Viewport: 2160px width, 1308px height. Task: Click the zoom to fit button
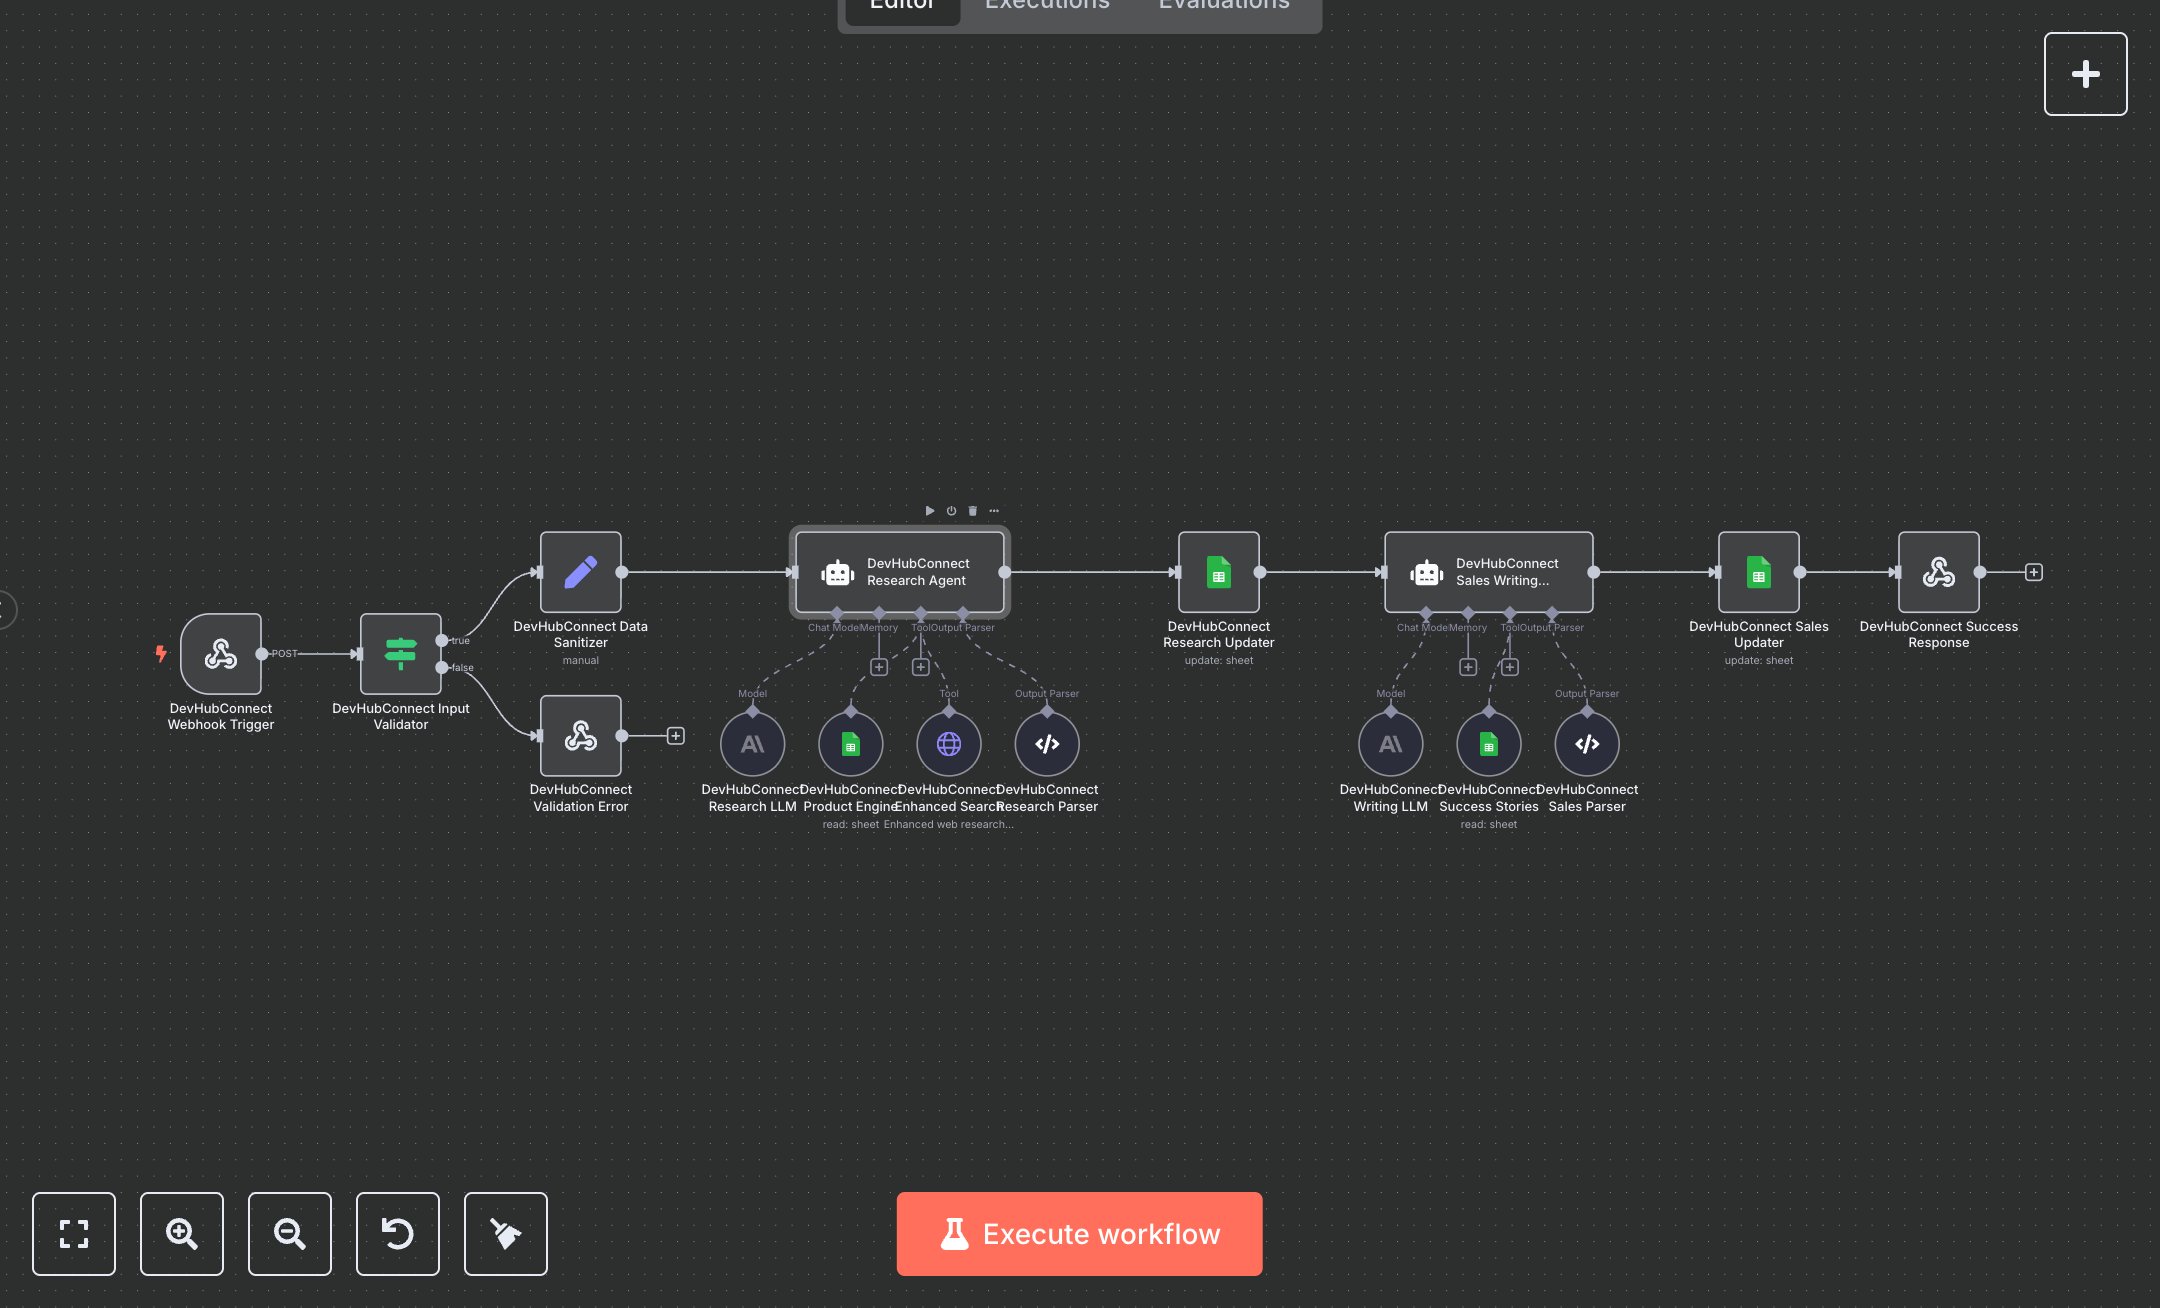74,1234
